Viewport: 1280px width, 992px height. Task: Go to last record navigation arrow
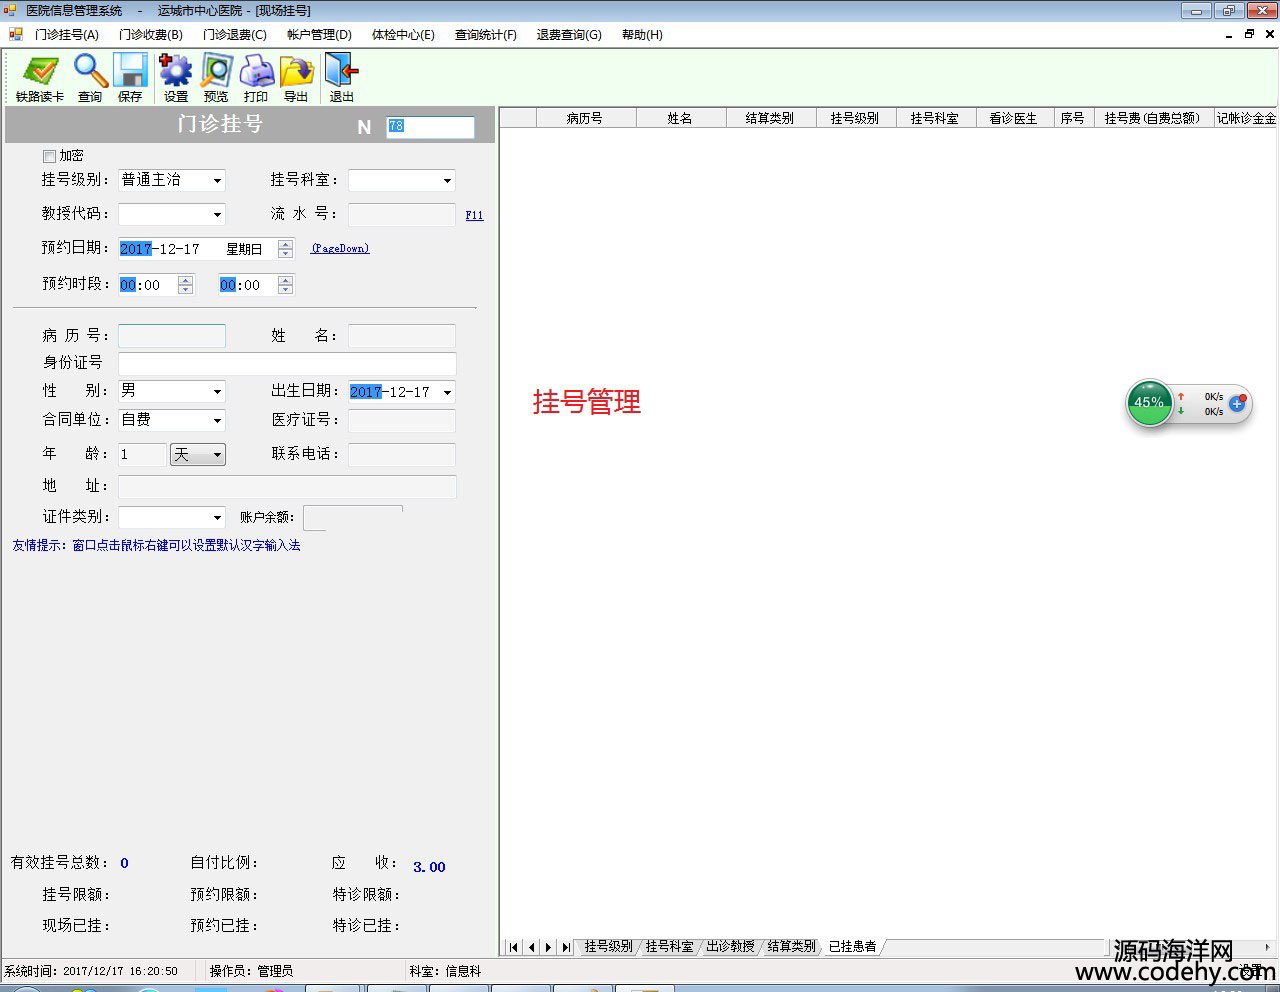[x=566, y=947]
